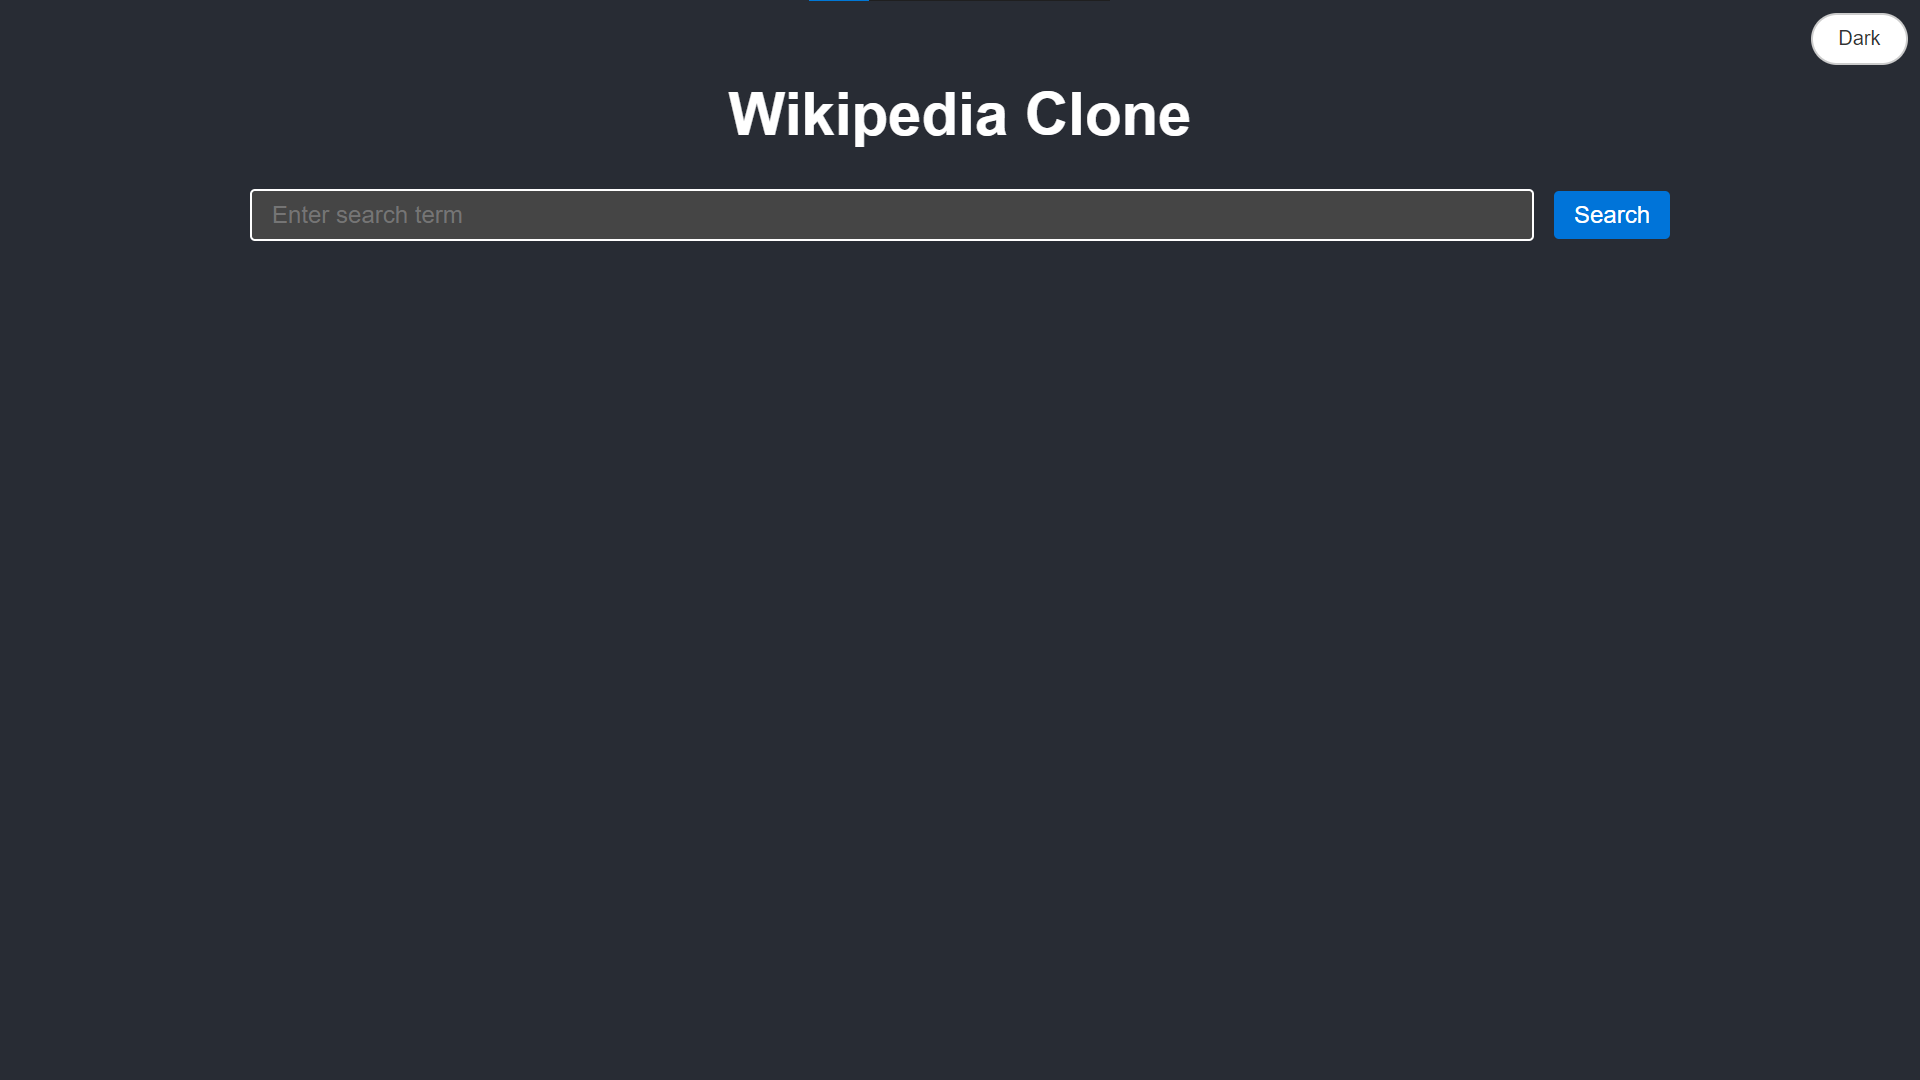
Task: Click the page title at top center
Action: 959,114
